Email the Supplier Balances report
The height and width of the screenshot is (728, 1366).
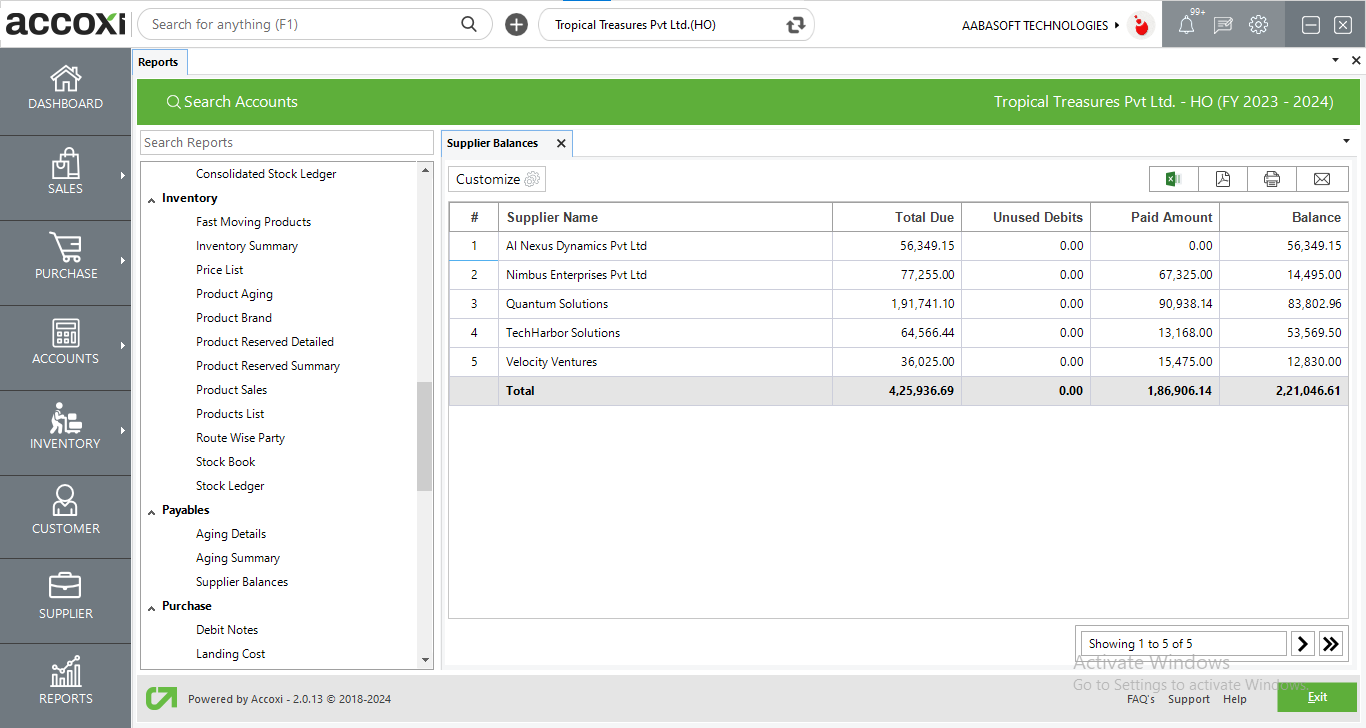pyautogui.click(x=1322, y=178)
